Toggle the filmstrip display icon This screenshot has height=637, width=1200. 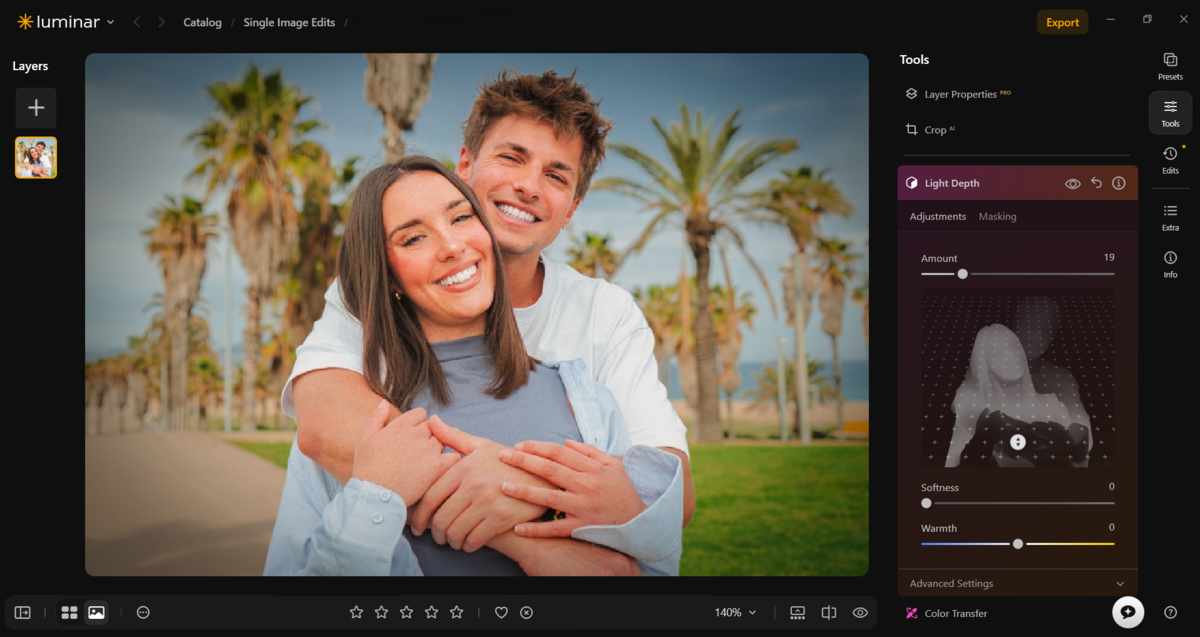click(797, 612)
